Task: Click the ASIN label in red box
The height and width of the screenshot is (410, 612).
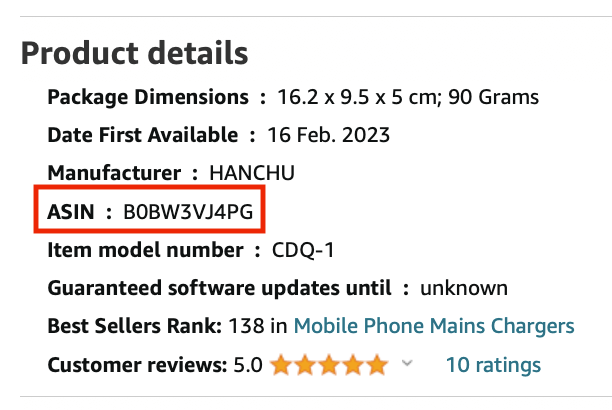Action: click(x=71, y=212)
